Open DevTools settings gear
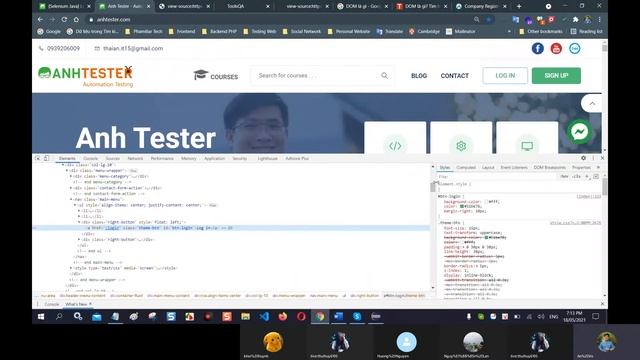Screen dimensions: 640x360 [583, 158]
